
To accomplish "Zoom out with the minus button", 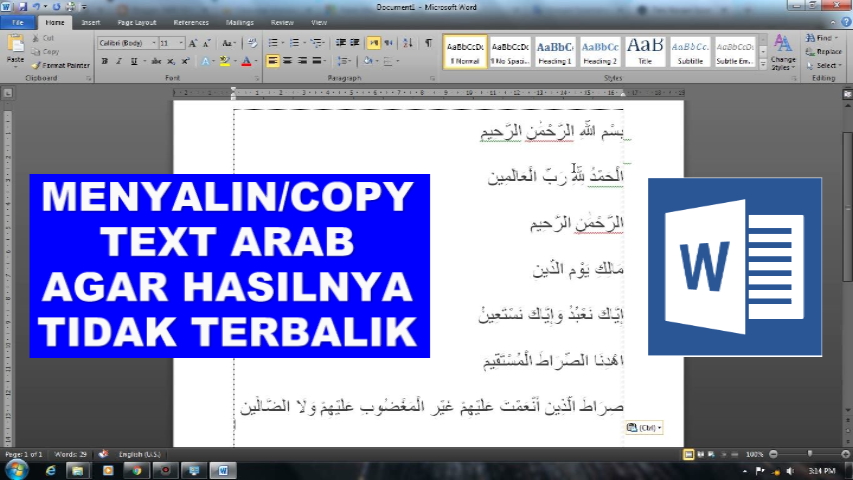I will 773,454.
